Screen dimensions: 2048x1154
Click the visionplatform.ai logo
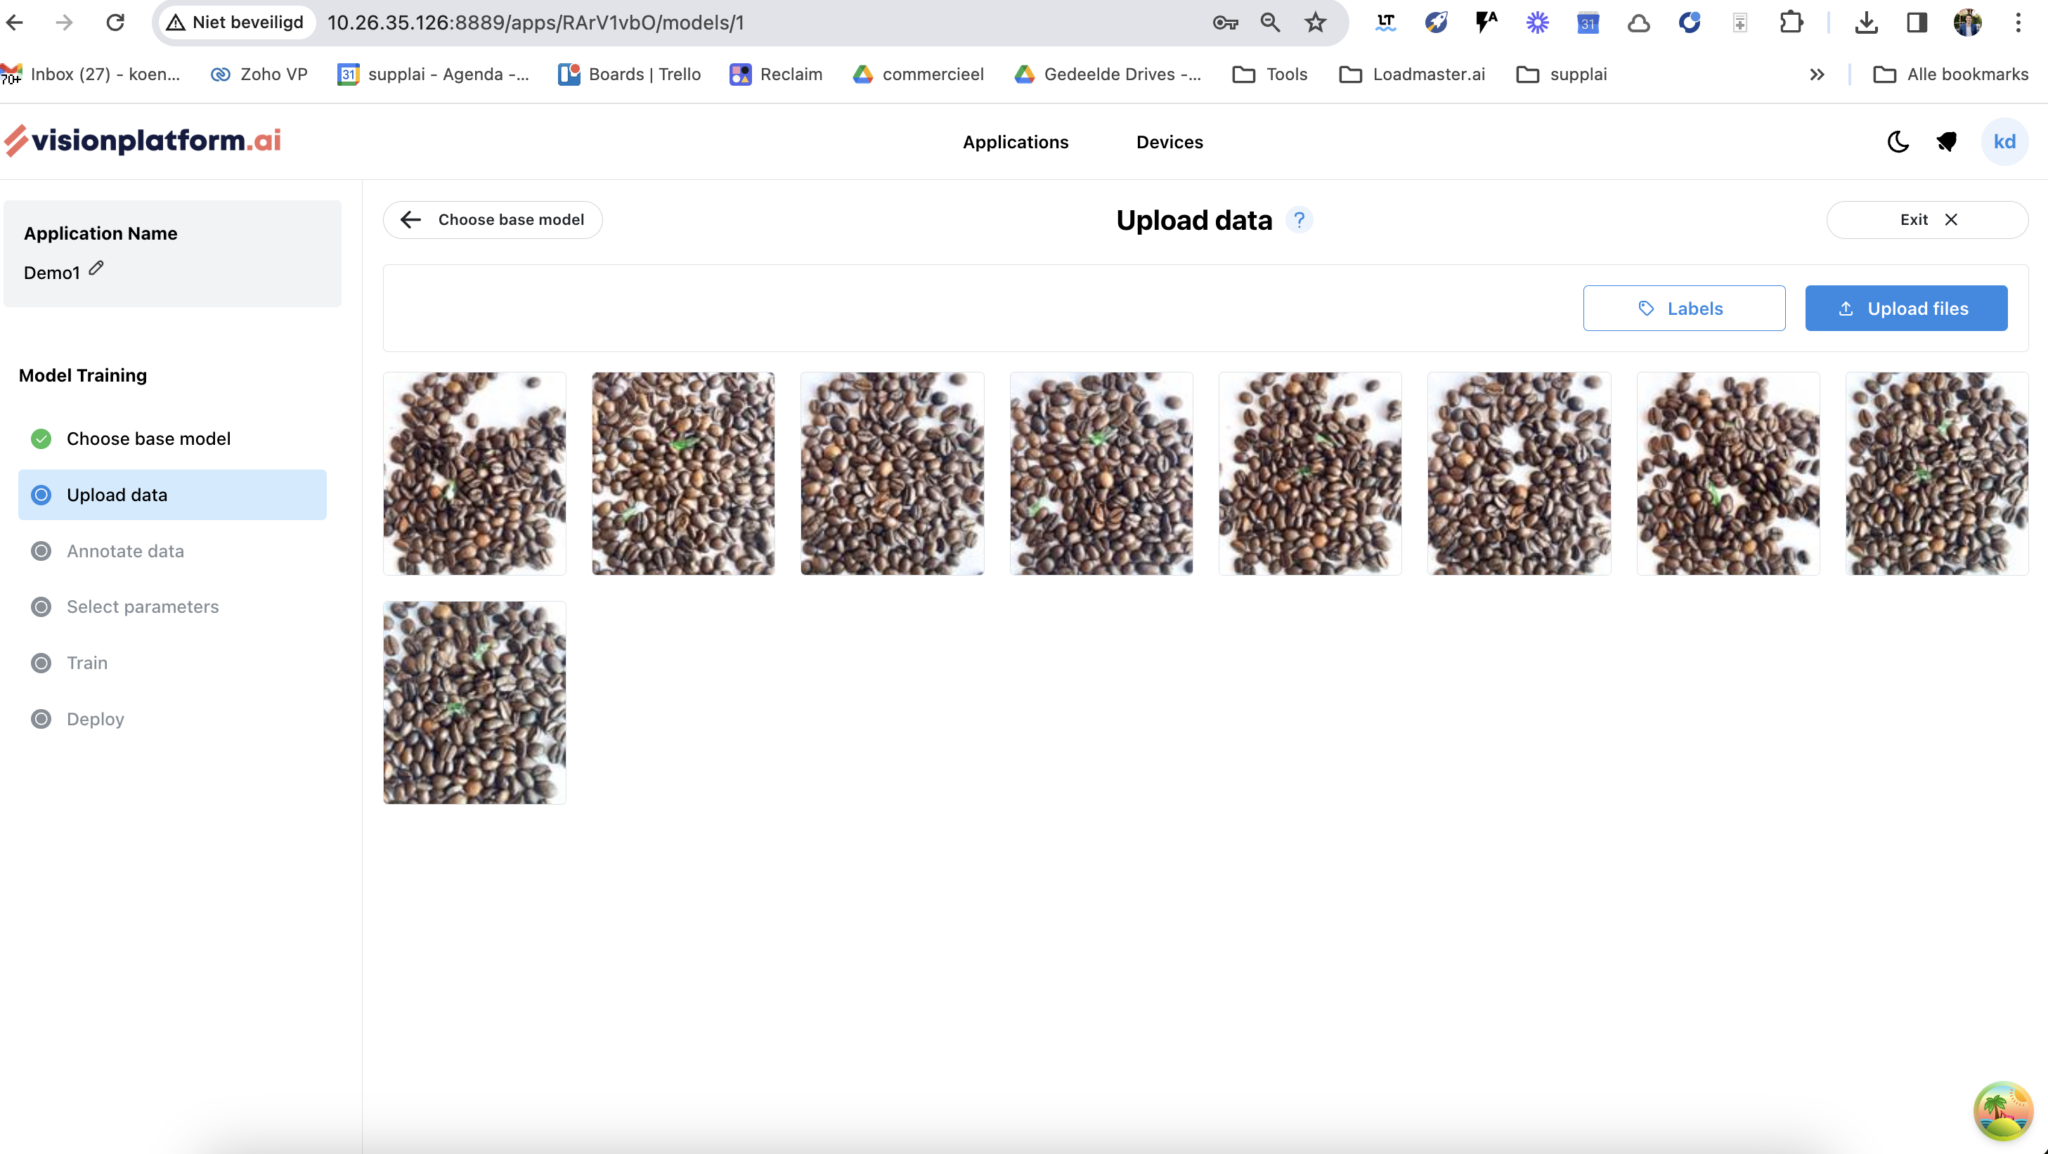point(142,140)
